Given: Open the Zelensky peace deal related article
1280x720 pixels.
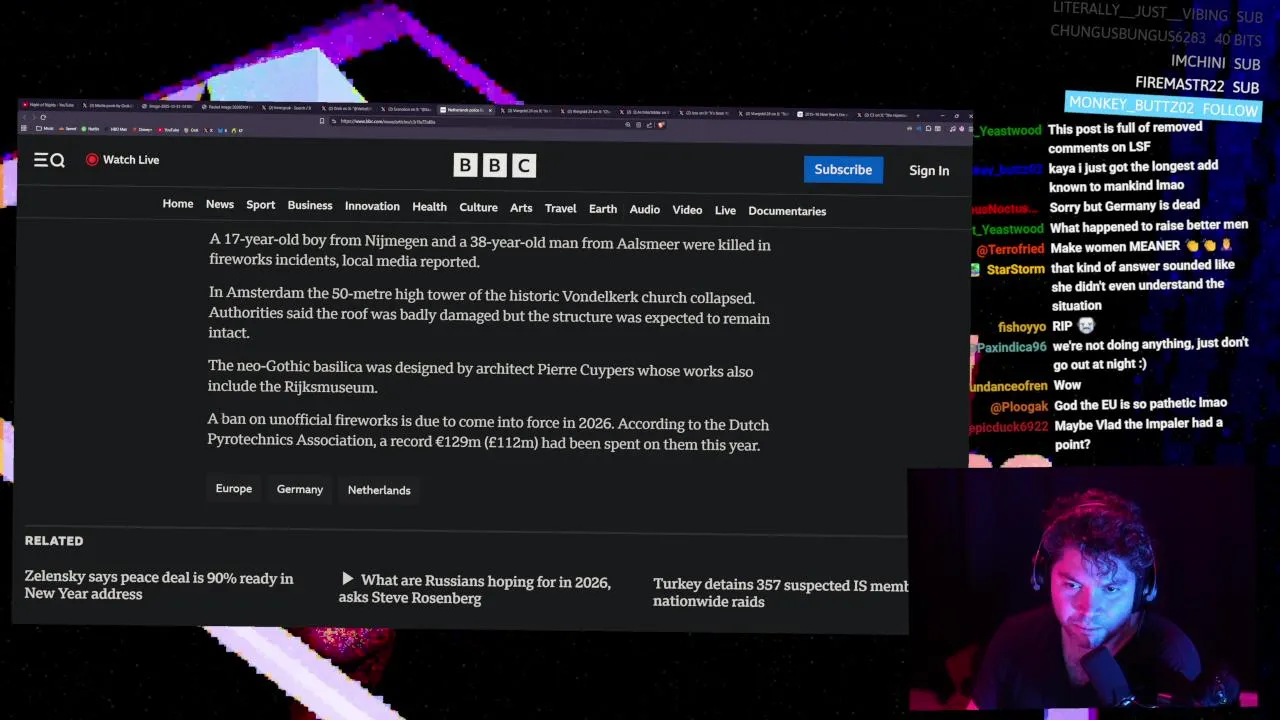Looking at the screenshot, I should pos(159,586).
